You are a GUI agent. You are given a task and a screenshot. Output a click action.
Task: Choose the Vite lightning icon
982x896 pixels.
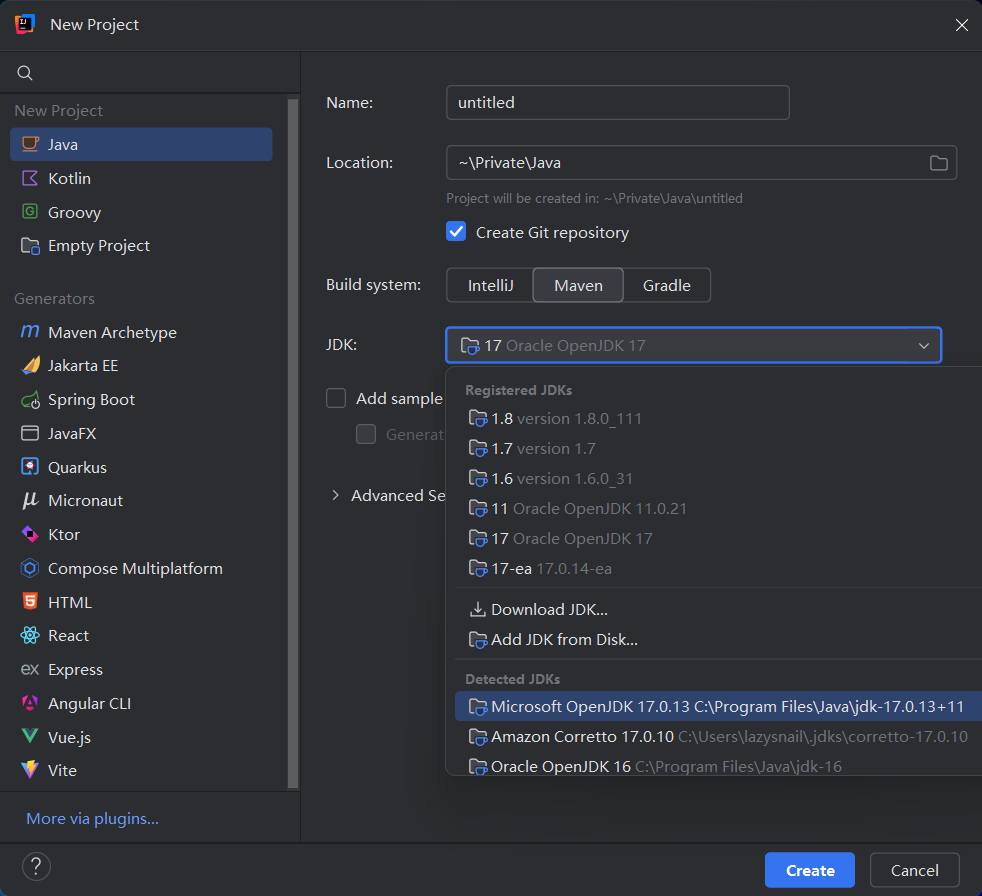click(x=30, y=770)
